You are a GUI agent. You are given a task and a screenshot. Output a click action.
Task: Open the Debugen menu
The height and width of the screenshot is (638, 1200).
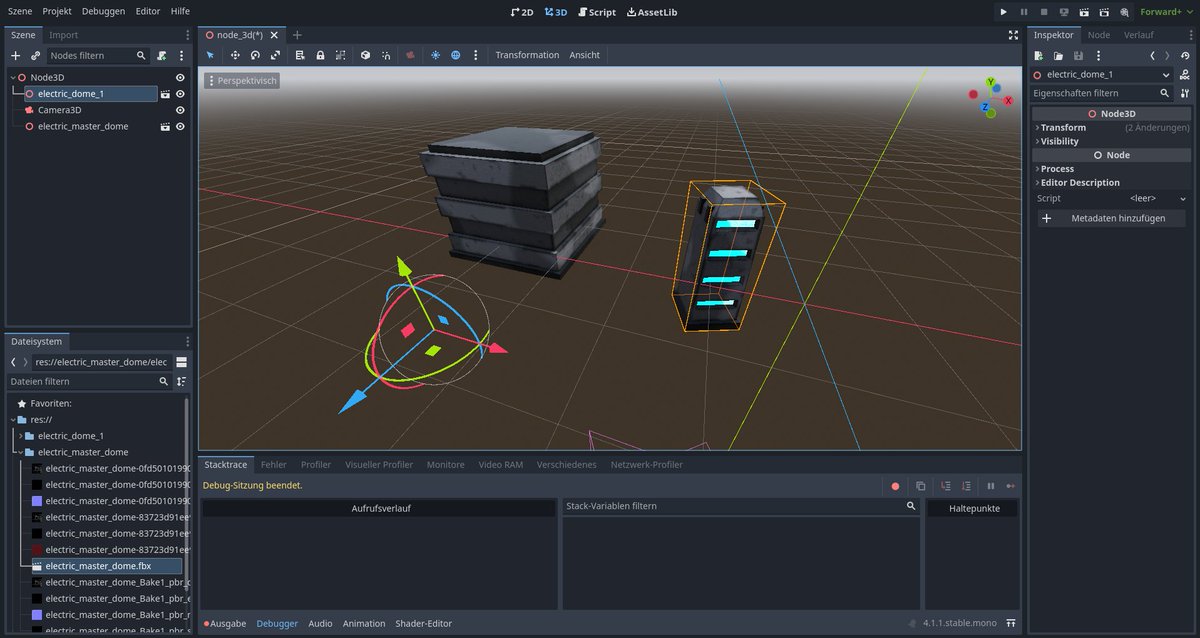[x=103, y=11]
